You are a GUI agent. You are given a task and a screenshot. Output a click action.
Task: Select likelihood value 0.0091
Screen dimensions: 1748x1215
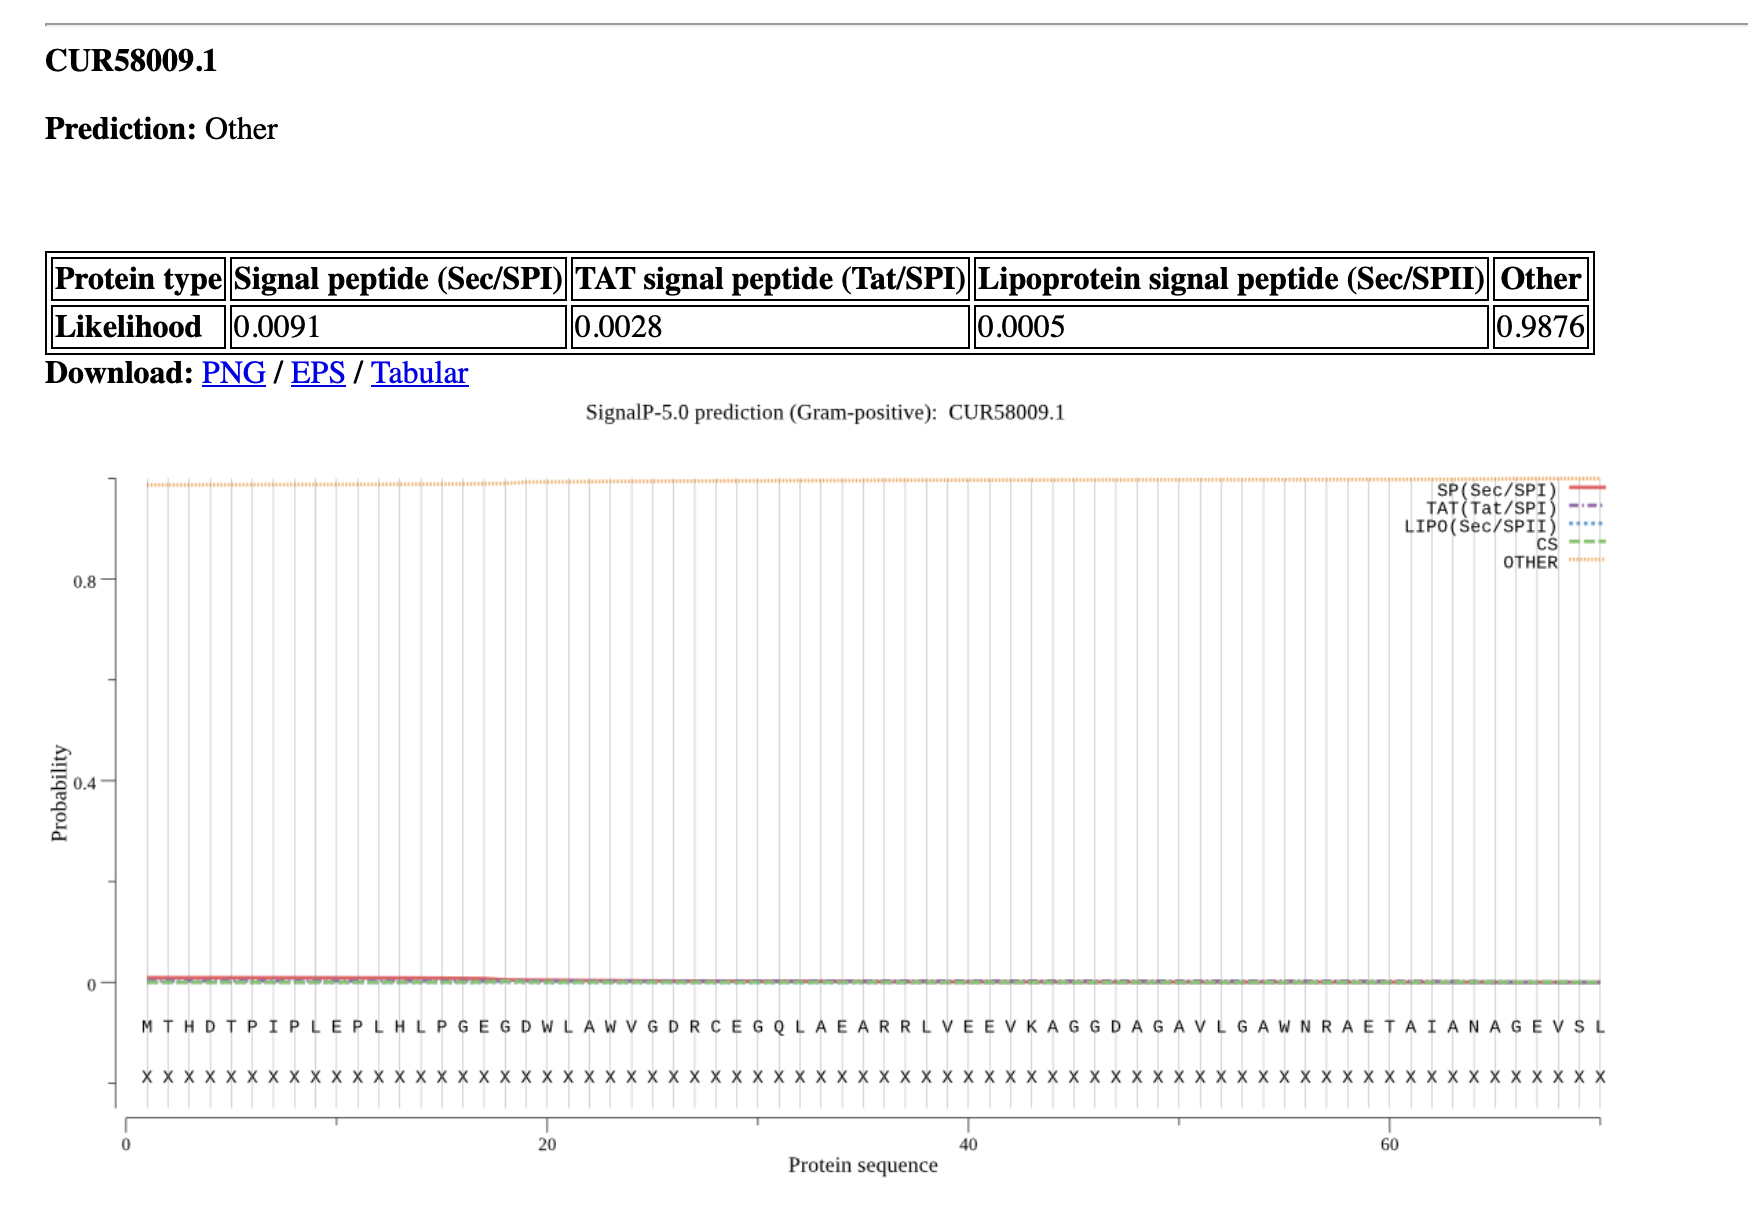tap(277, 327)
